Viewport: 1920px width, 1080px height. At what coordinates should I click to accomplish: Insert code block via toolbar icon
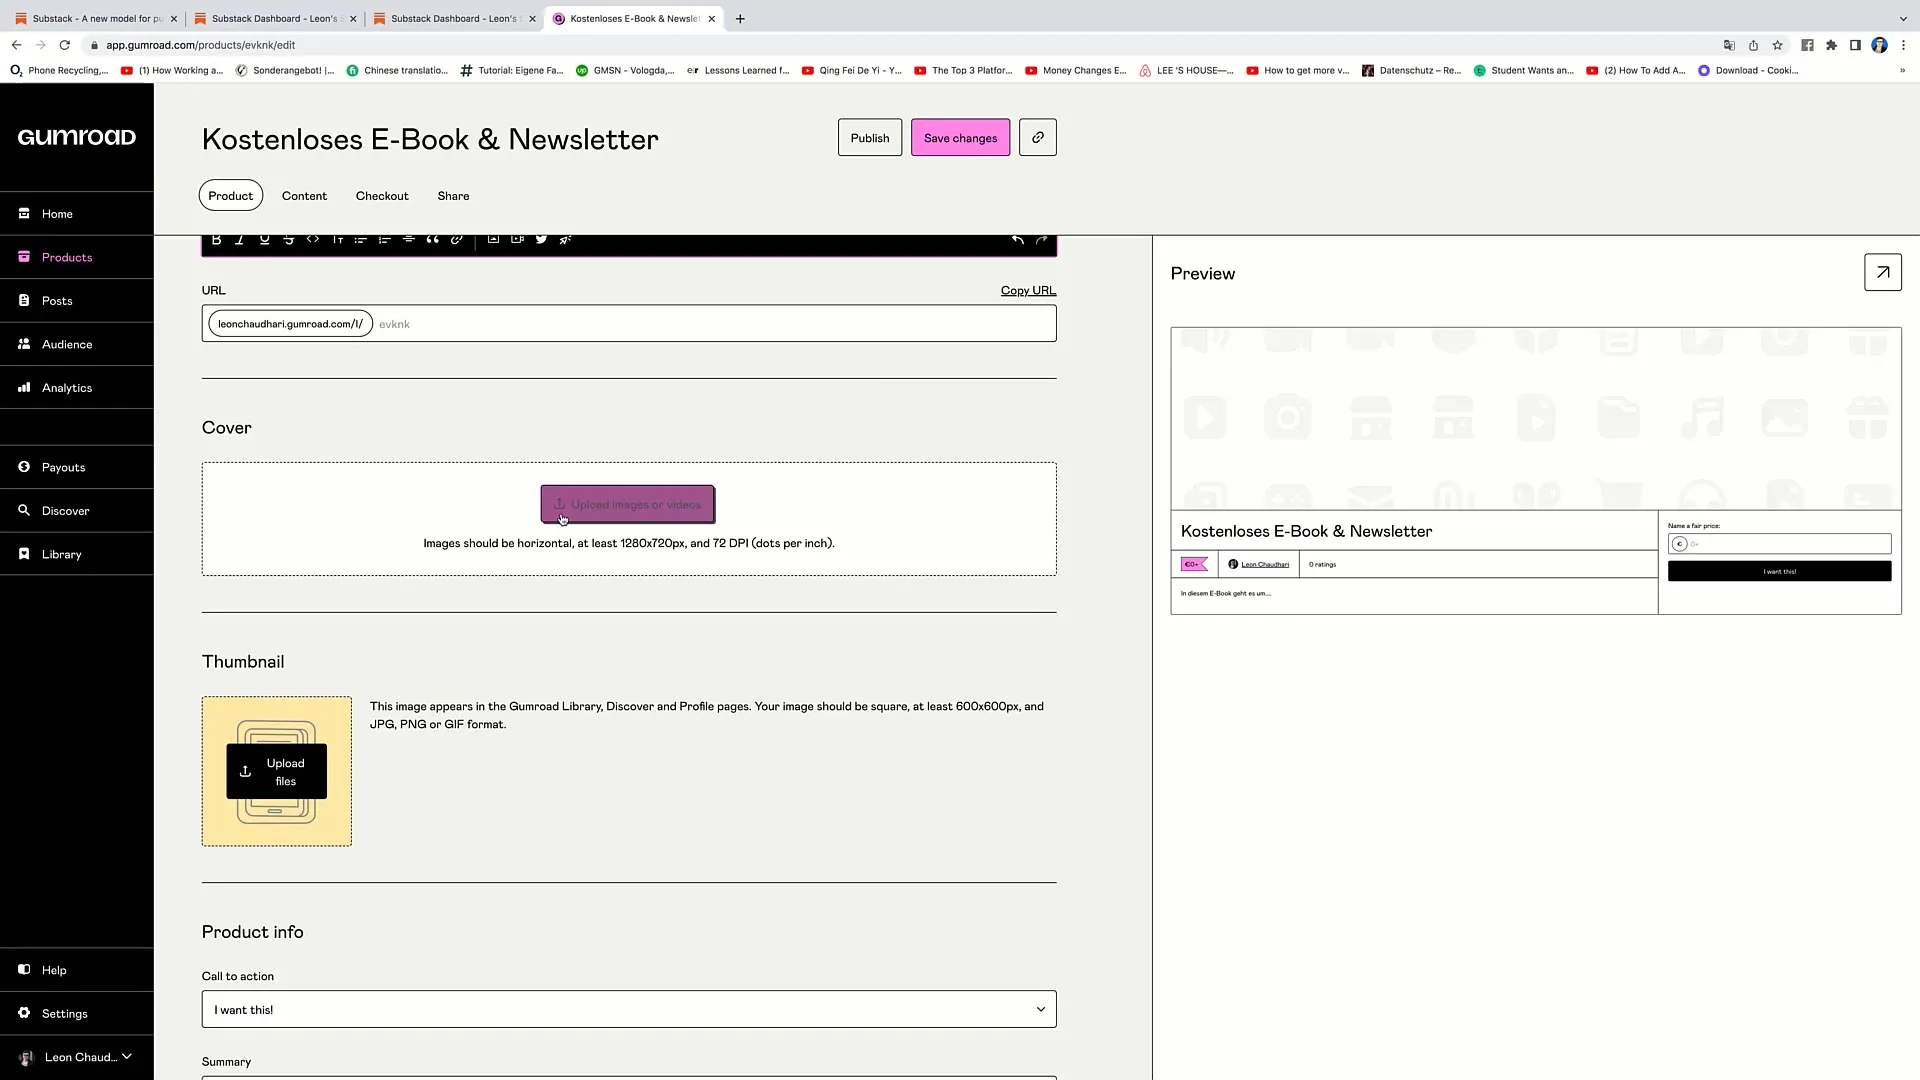point(312,239)
